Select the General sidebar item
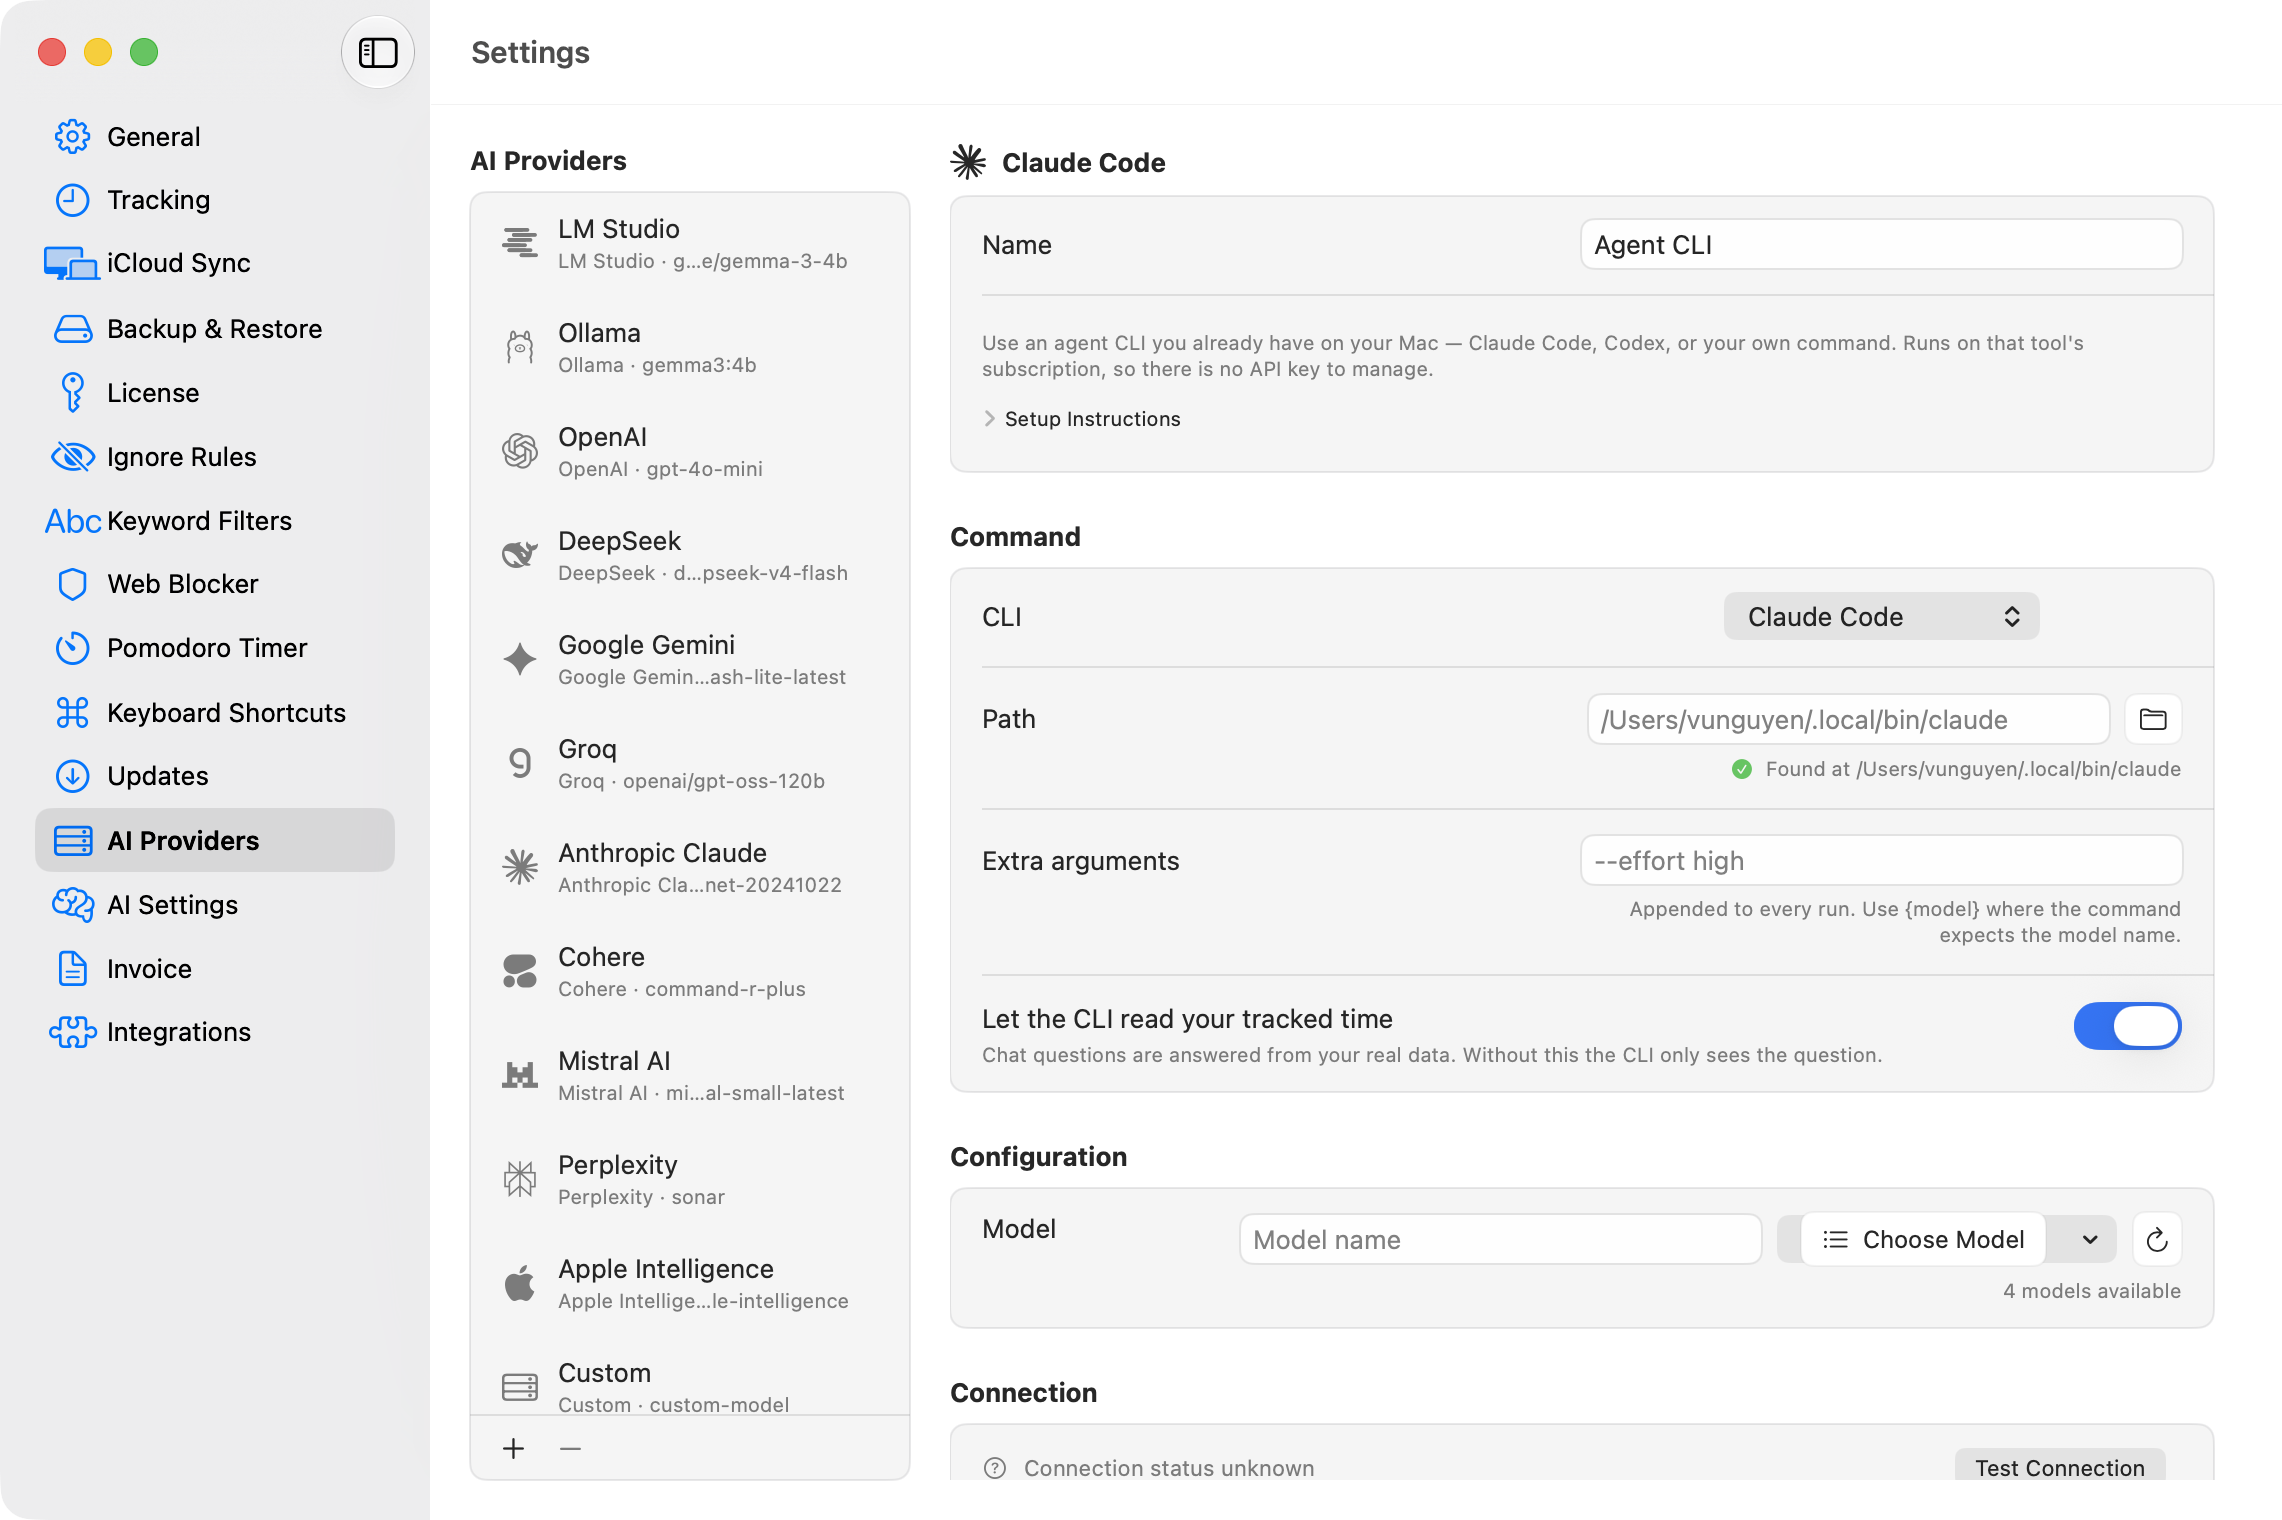Viewport: 2282px width, 1520px height. (215, 137)
